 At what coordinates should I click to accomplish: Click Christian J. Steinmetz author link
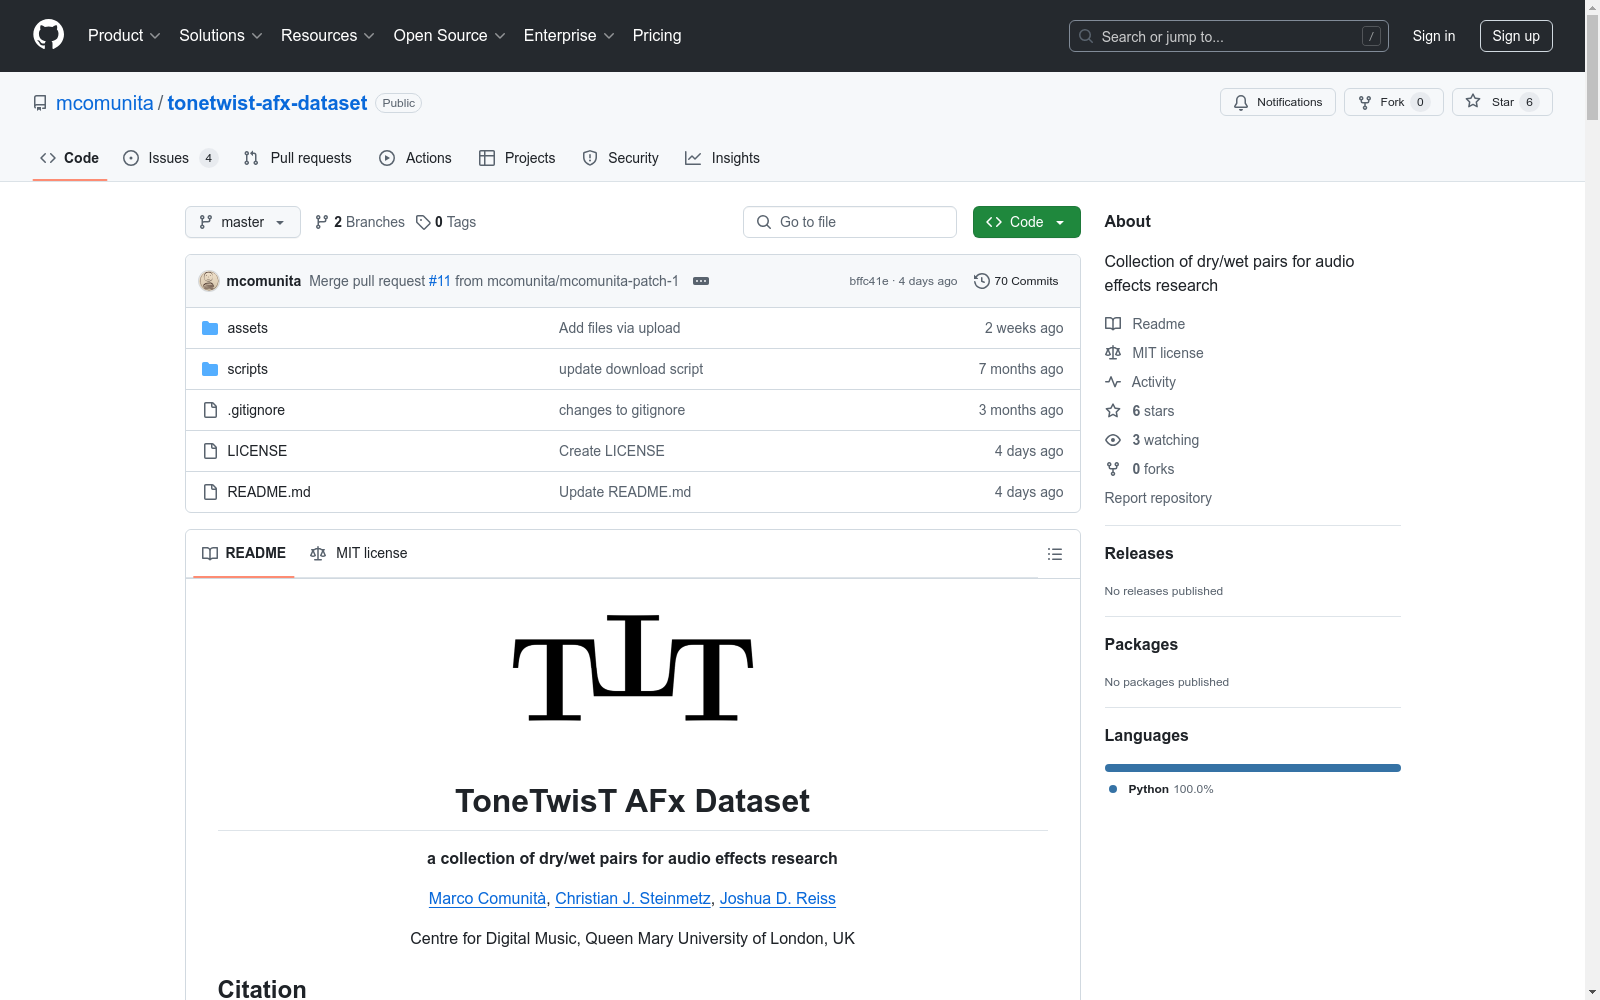pos(633,898)
